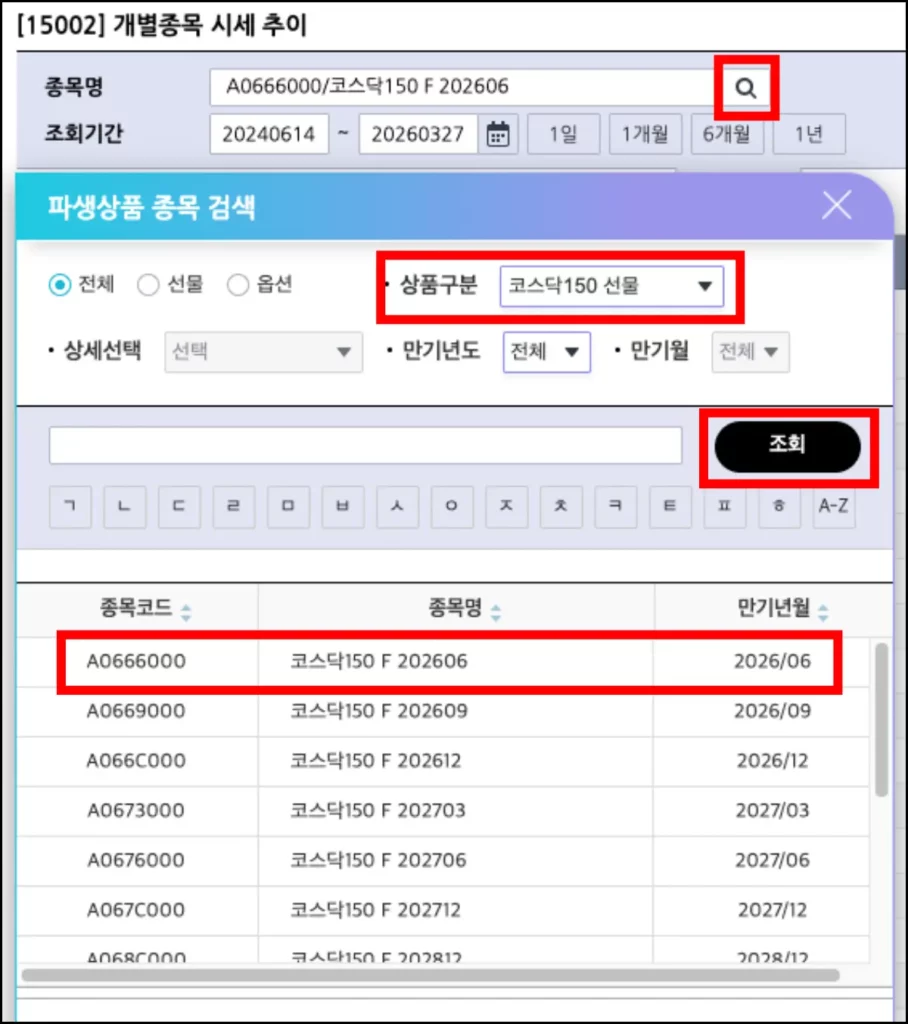Close the 파생상품 종목 검색 dialog with X
Image resolution: width=908 pixels, height=1024 pixels.
click(836, 205)
